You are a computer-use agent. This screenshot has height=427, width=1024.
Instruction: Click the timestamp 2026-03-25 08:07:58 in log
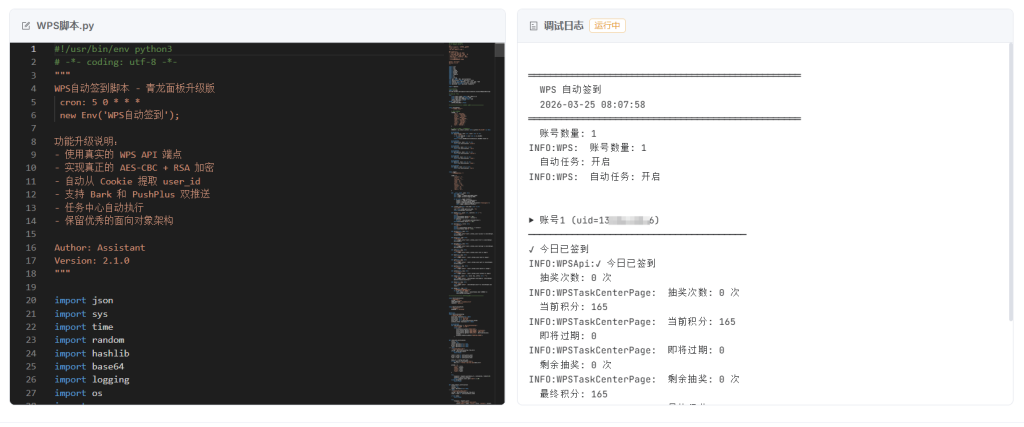pos(592,104)
